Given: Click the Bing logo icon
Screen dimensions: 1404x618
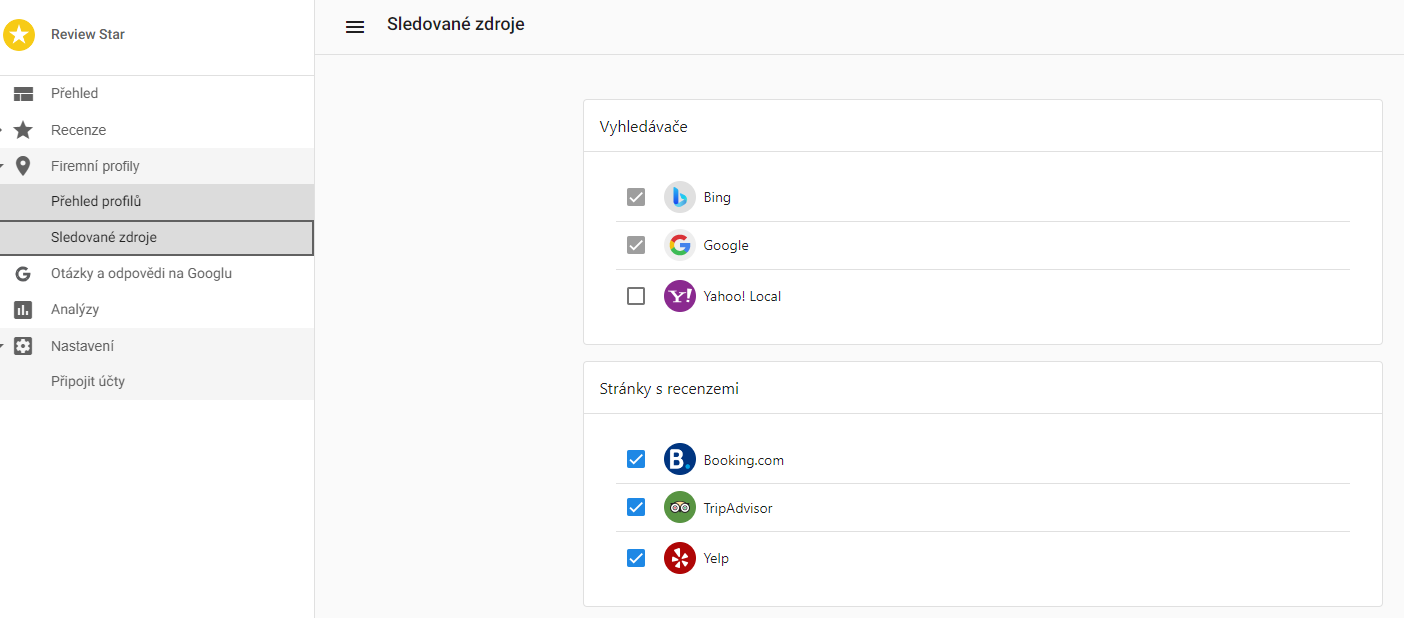Looking at the screenshot, I should pyautogui.click(x=680, y=197).
